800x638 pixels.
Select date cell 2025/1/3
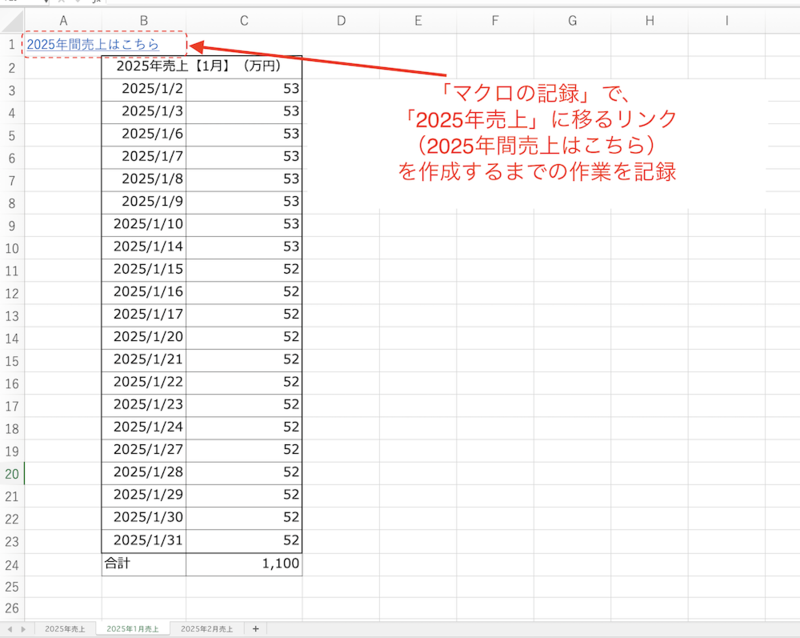(144, 112)
